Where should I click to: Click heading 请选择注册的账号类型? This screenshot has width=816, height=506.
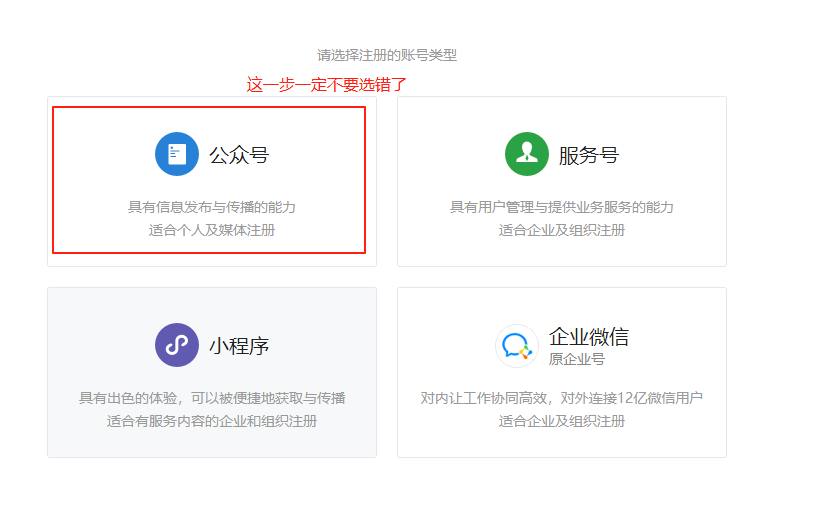click(x=387, y=55)
